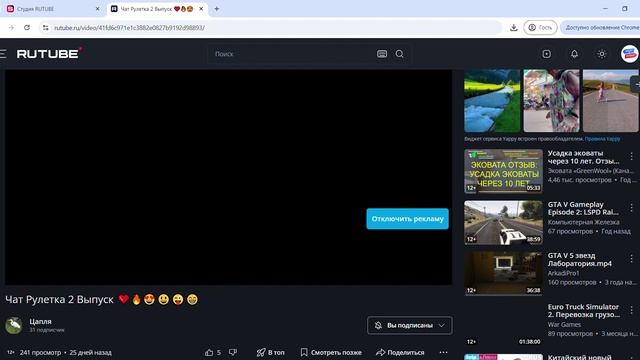Like the video with thumbs up

coord(209,352)
